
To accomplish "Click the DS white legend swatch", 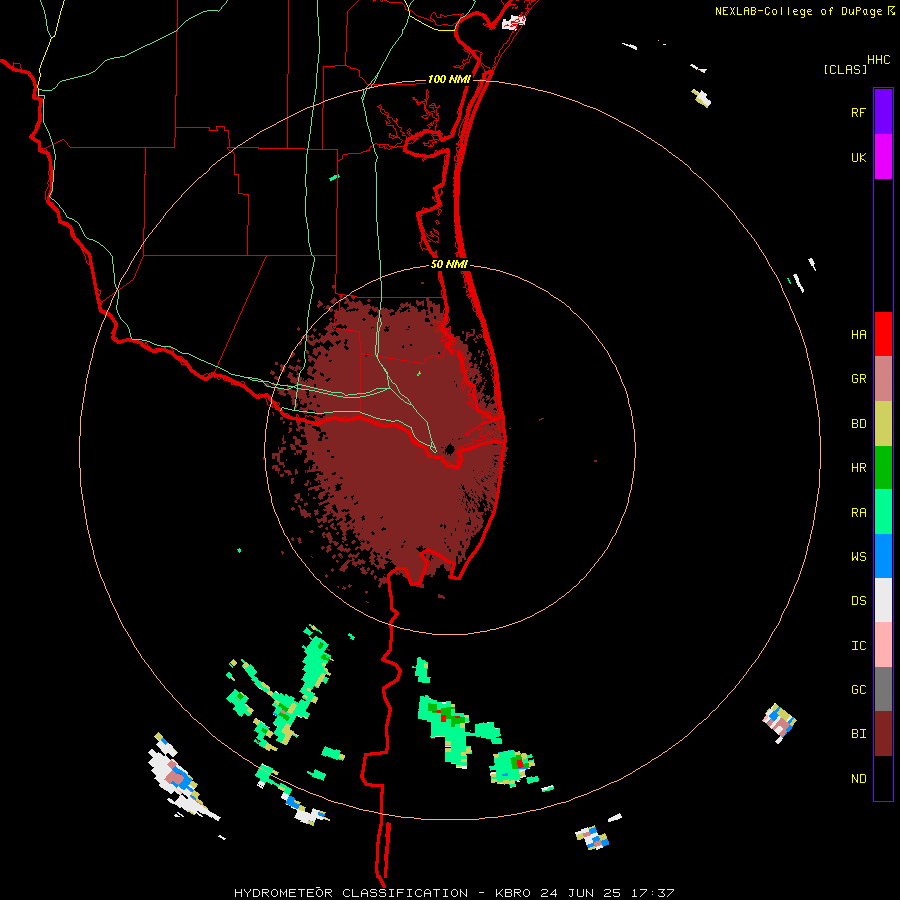I will (x=883, y=600).
